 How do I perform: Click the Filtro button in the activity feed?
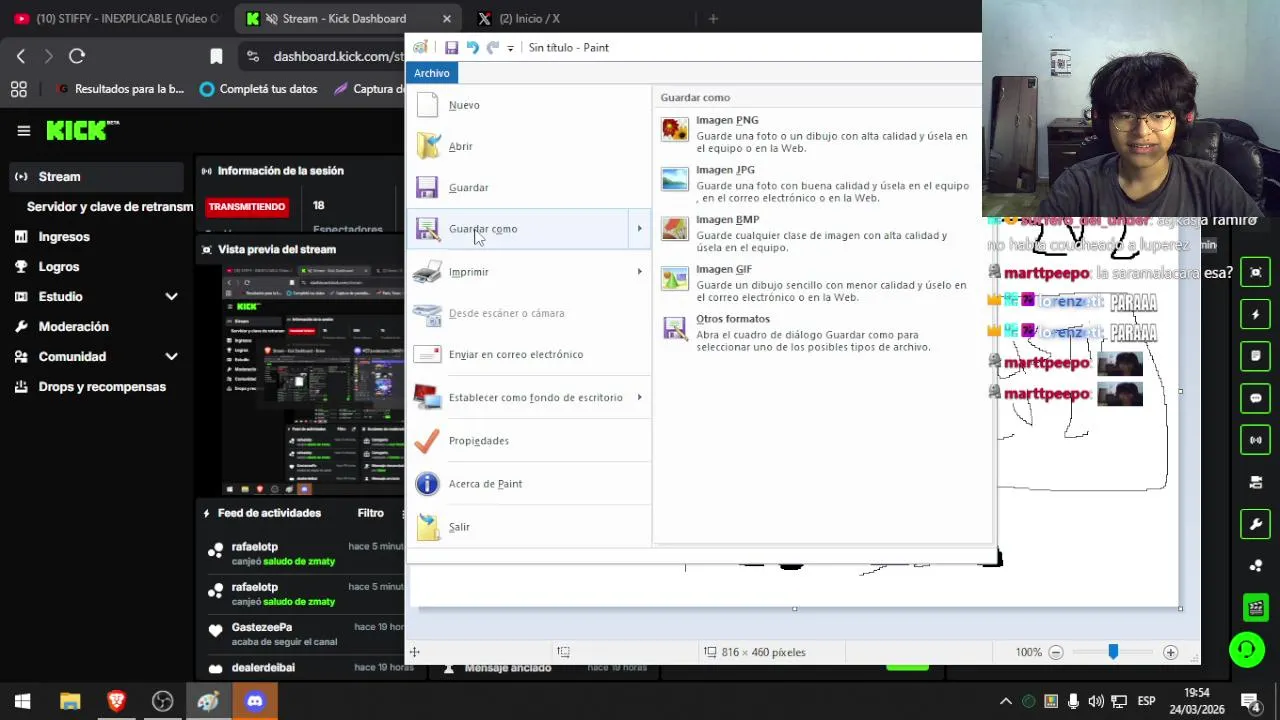click(x=370, y=513)
